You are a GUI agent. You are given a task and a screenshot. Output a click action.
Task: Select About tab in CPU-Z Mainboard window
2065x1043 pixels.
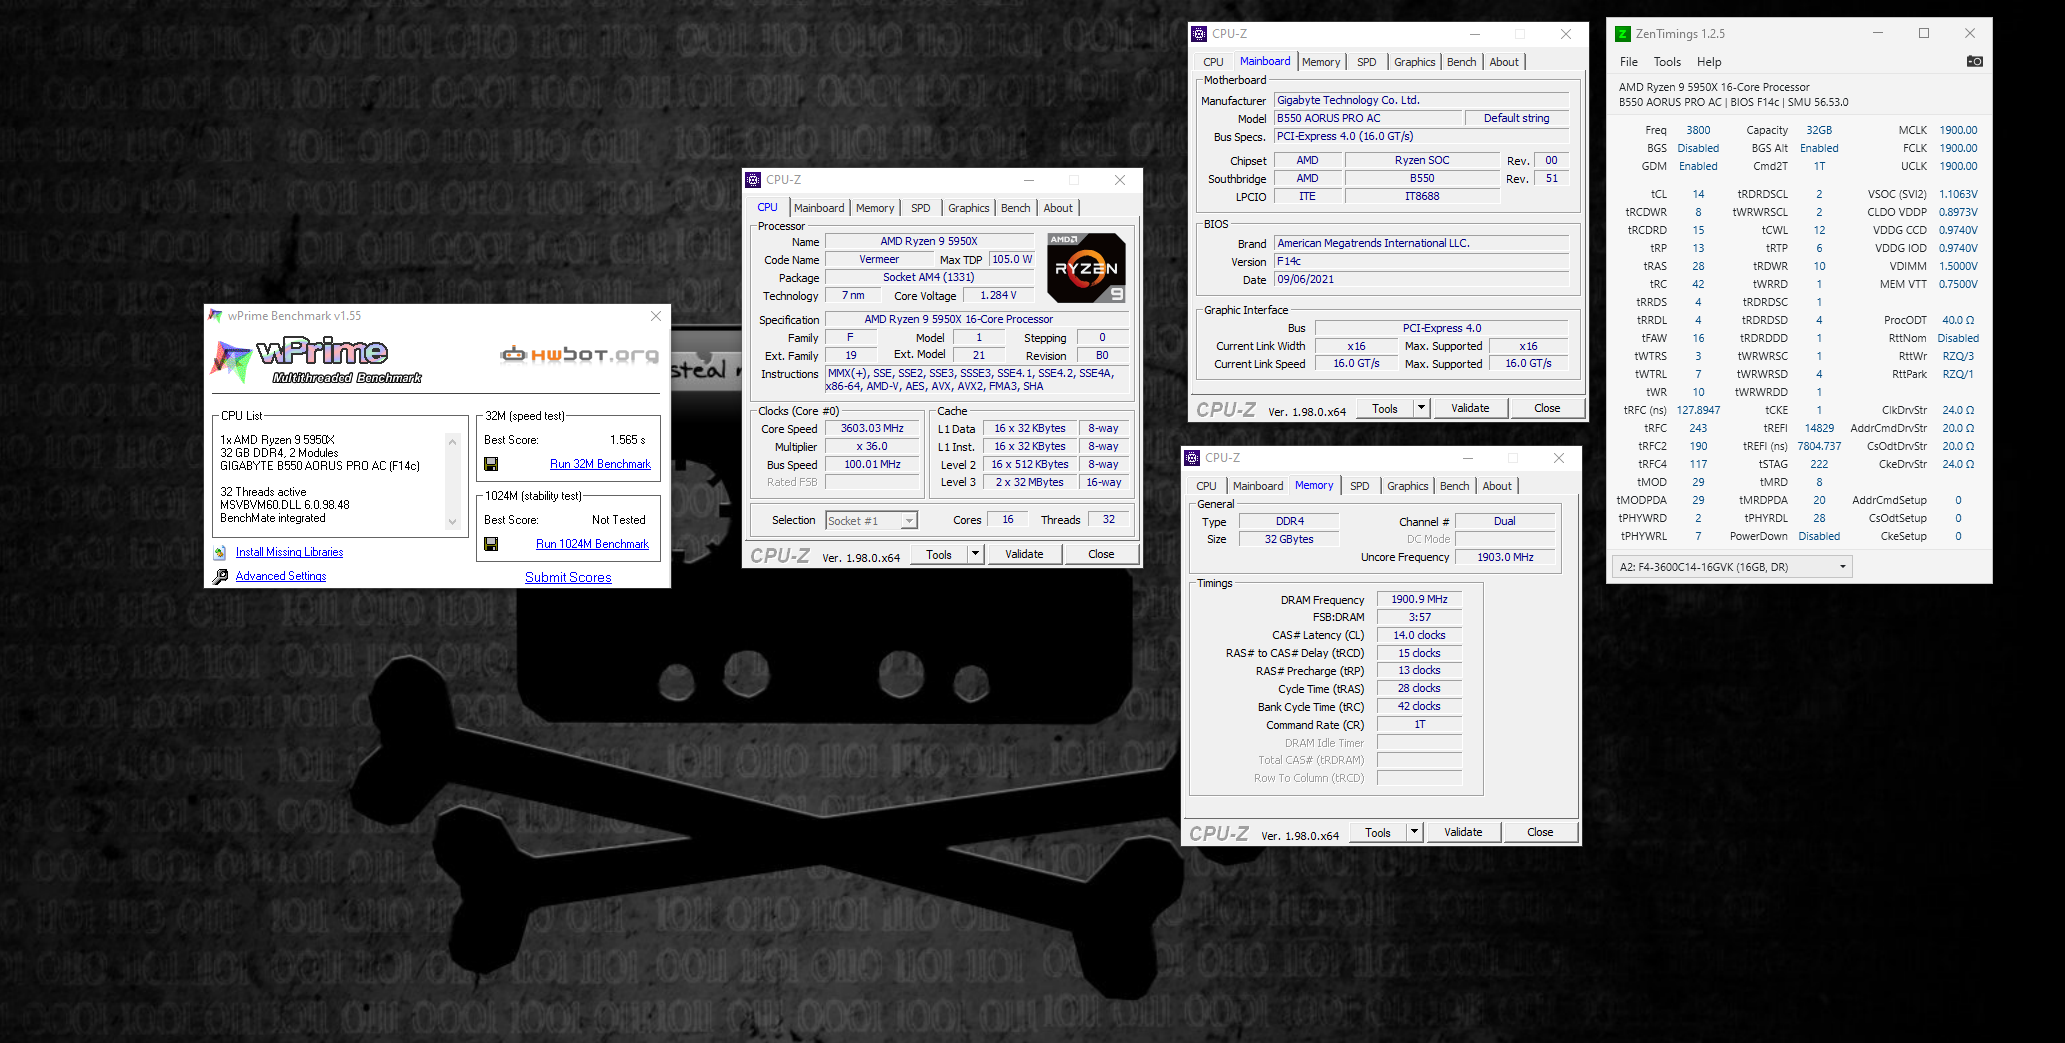click(x=1503, y=62)
